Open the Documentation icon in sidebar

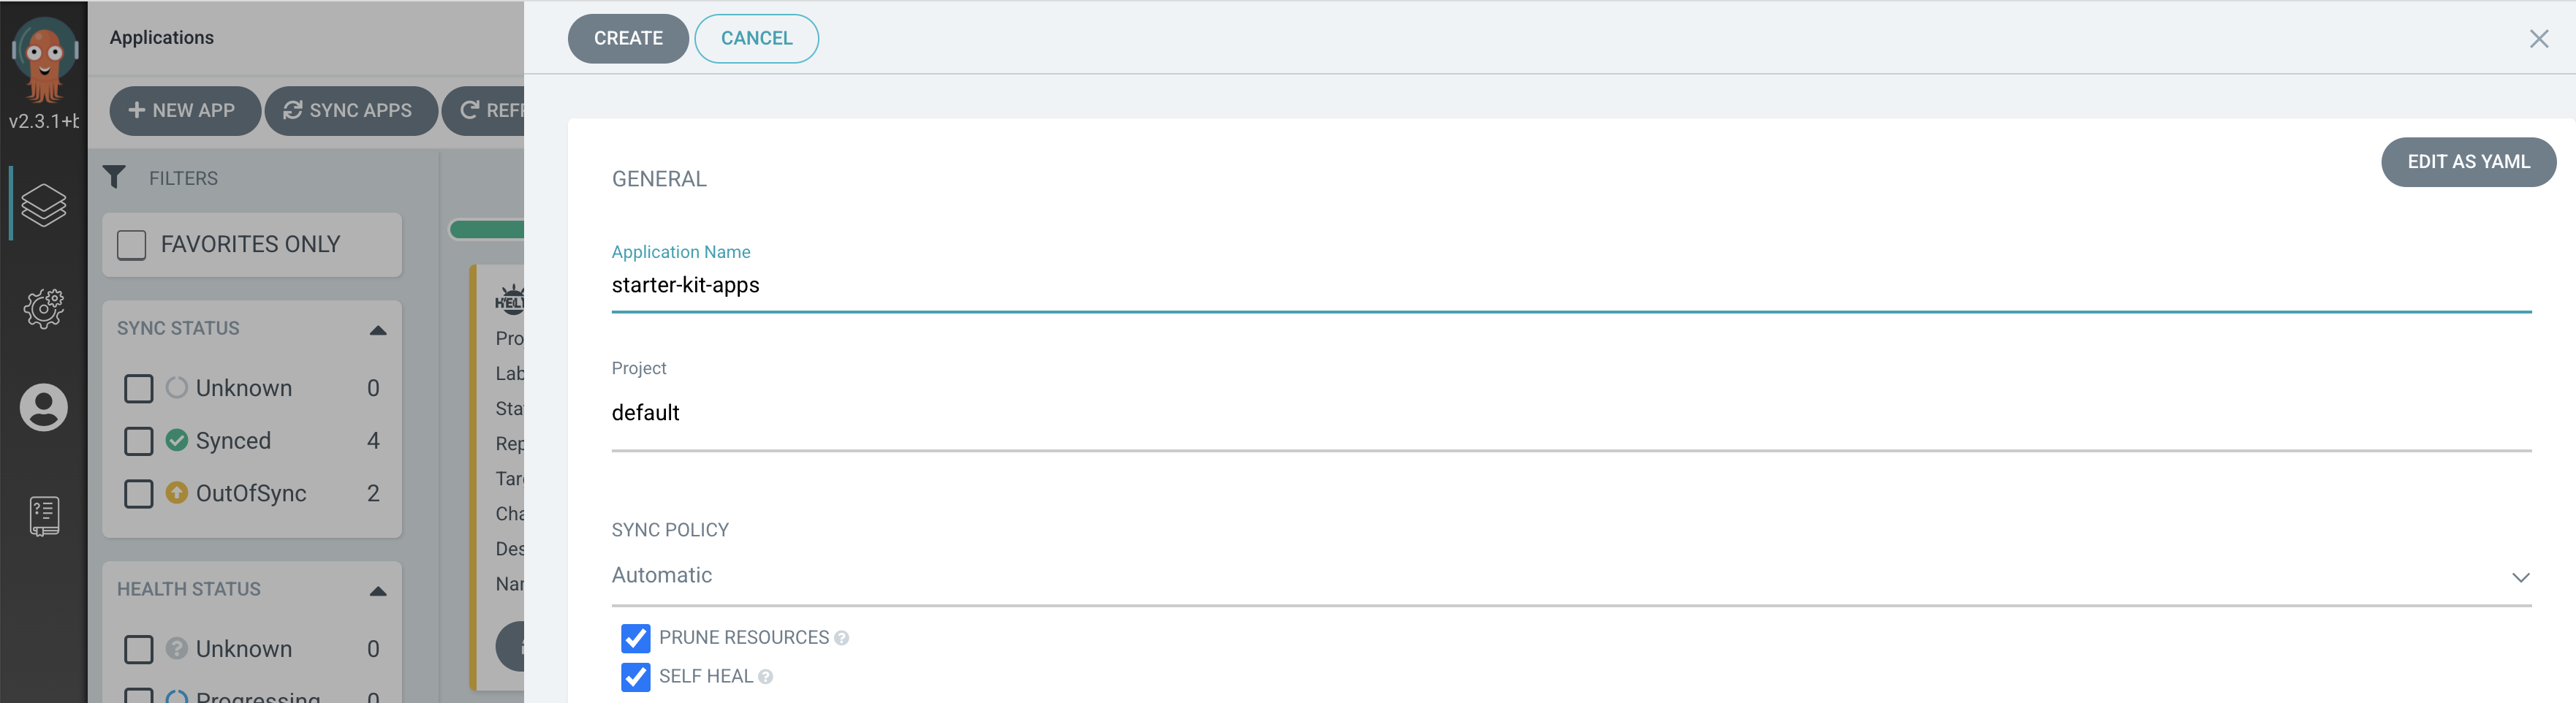[44, 516]
